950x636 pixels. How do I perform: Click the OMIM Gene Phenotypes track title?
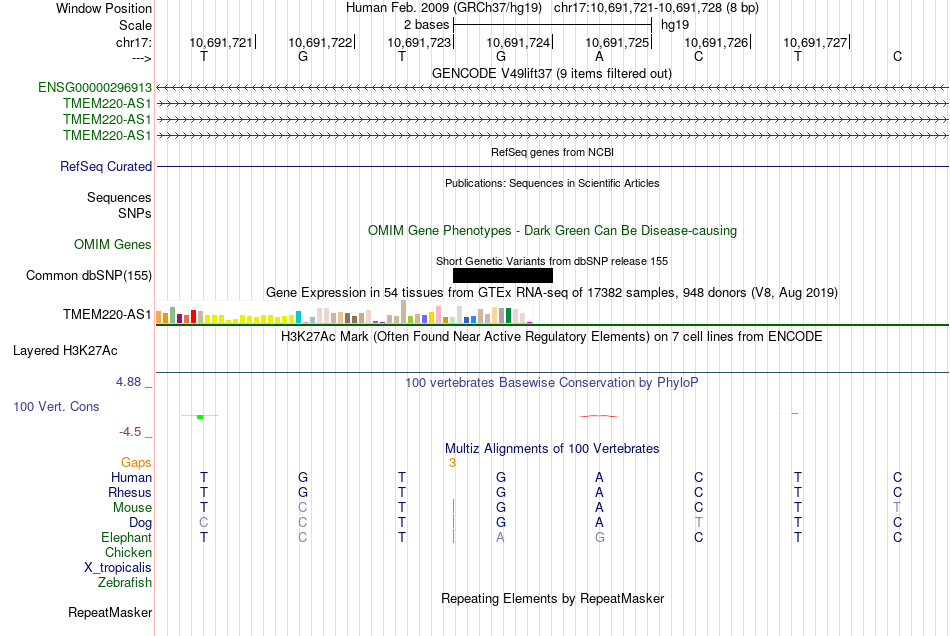click(x=553, y=230)
